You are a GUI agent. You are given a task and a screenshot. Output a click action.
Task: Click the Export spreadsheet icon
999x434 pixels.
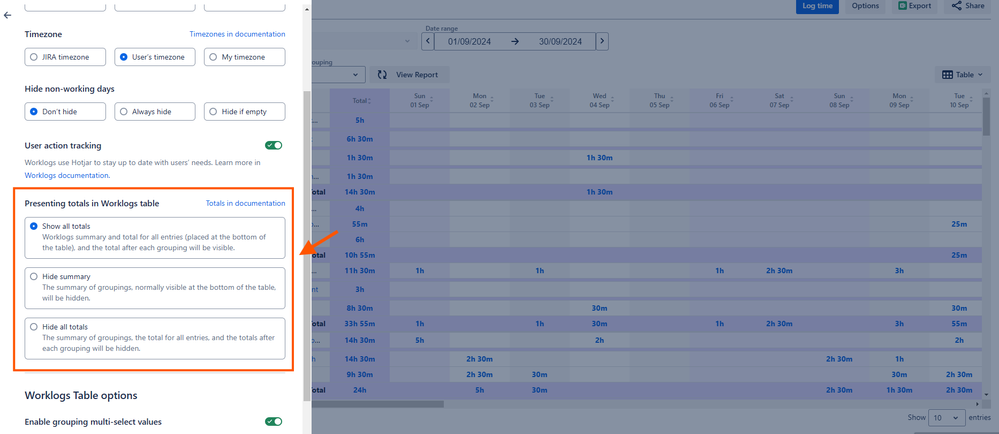pyautogui.click(x=902, y=6)
